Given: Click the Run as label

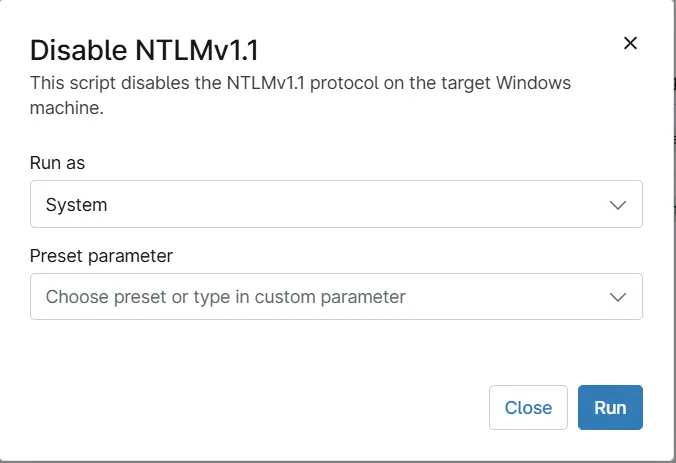Looking at the screenshot, I should (65, 163).
